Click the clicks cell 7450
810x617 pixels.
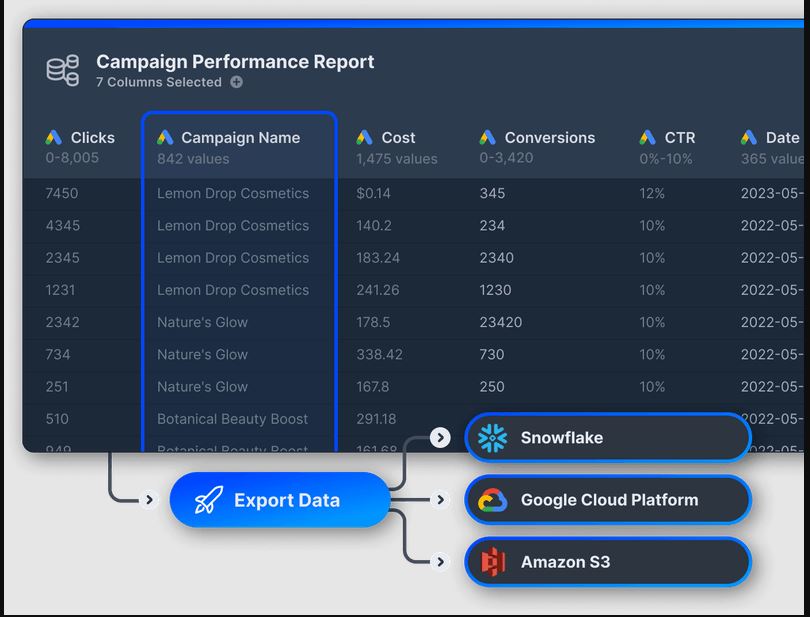62,193
